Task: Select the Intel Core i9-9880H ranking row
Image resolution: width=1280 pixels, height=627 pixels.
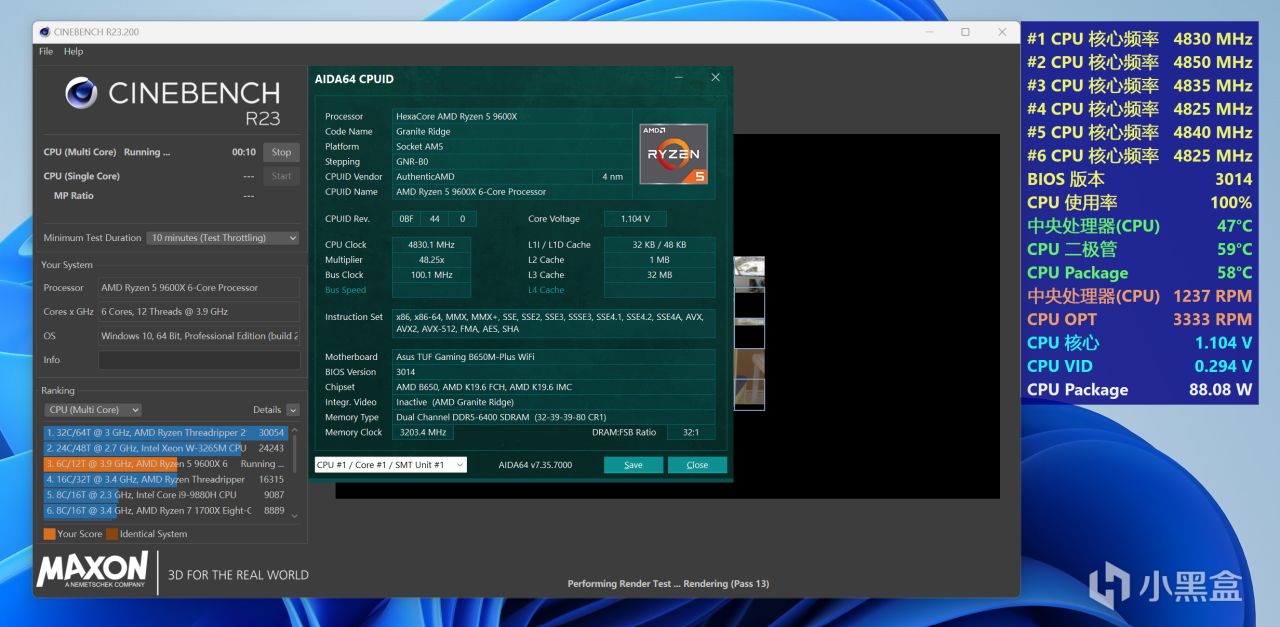Action: (166, 495)
